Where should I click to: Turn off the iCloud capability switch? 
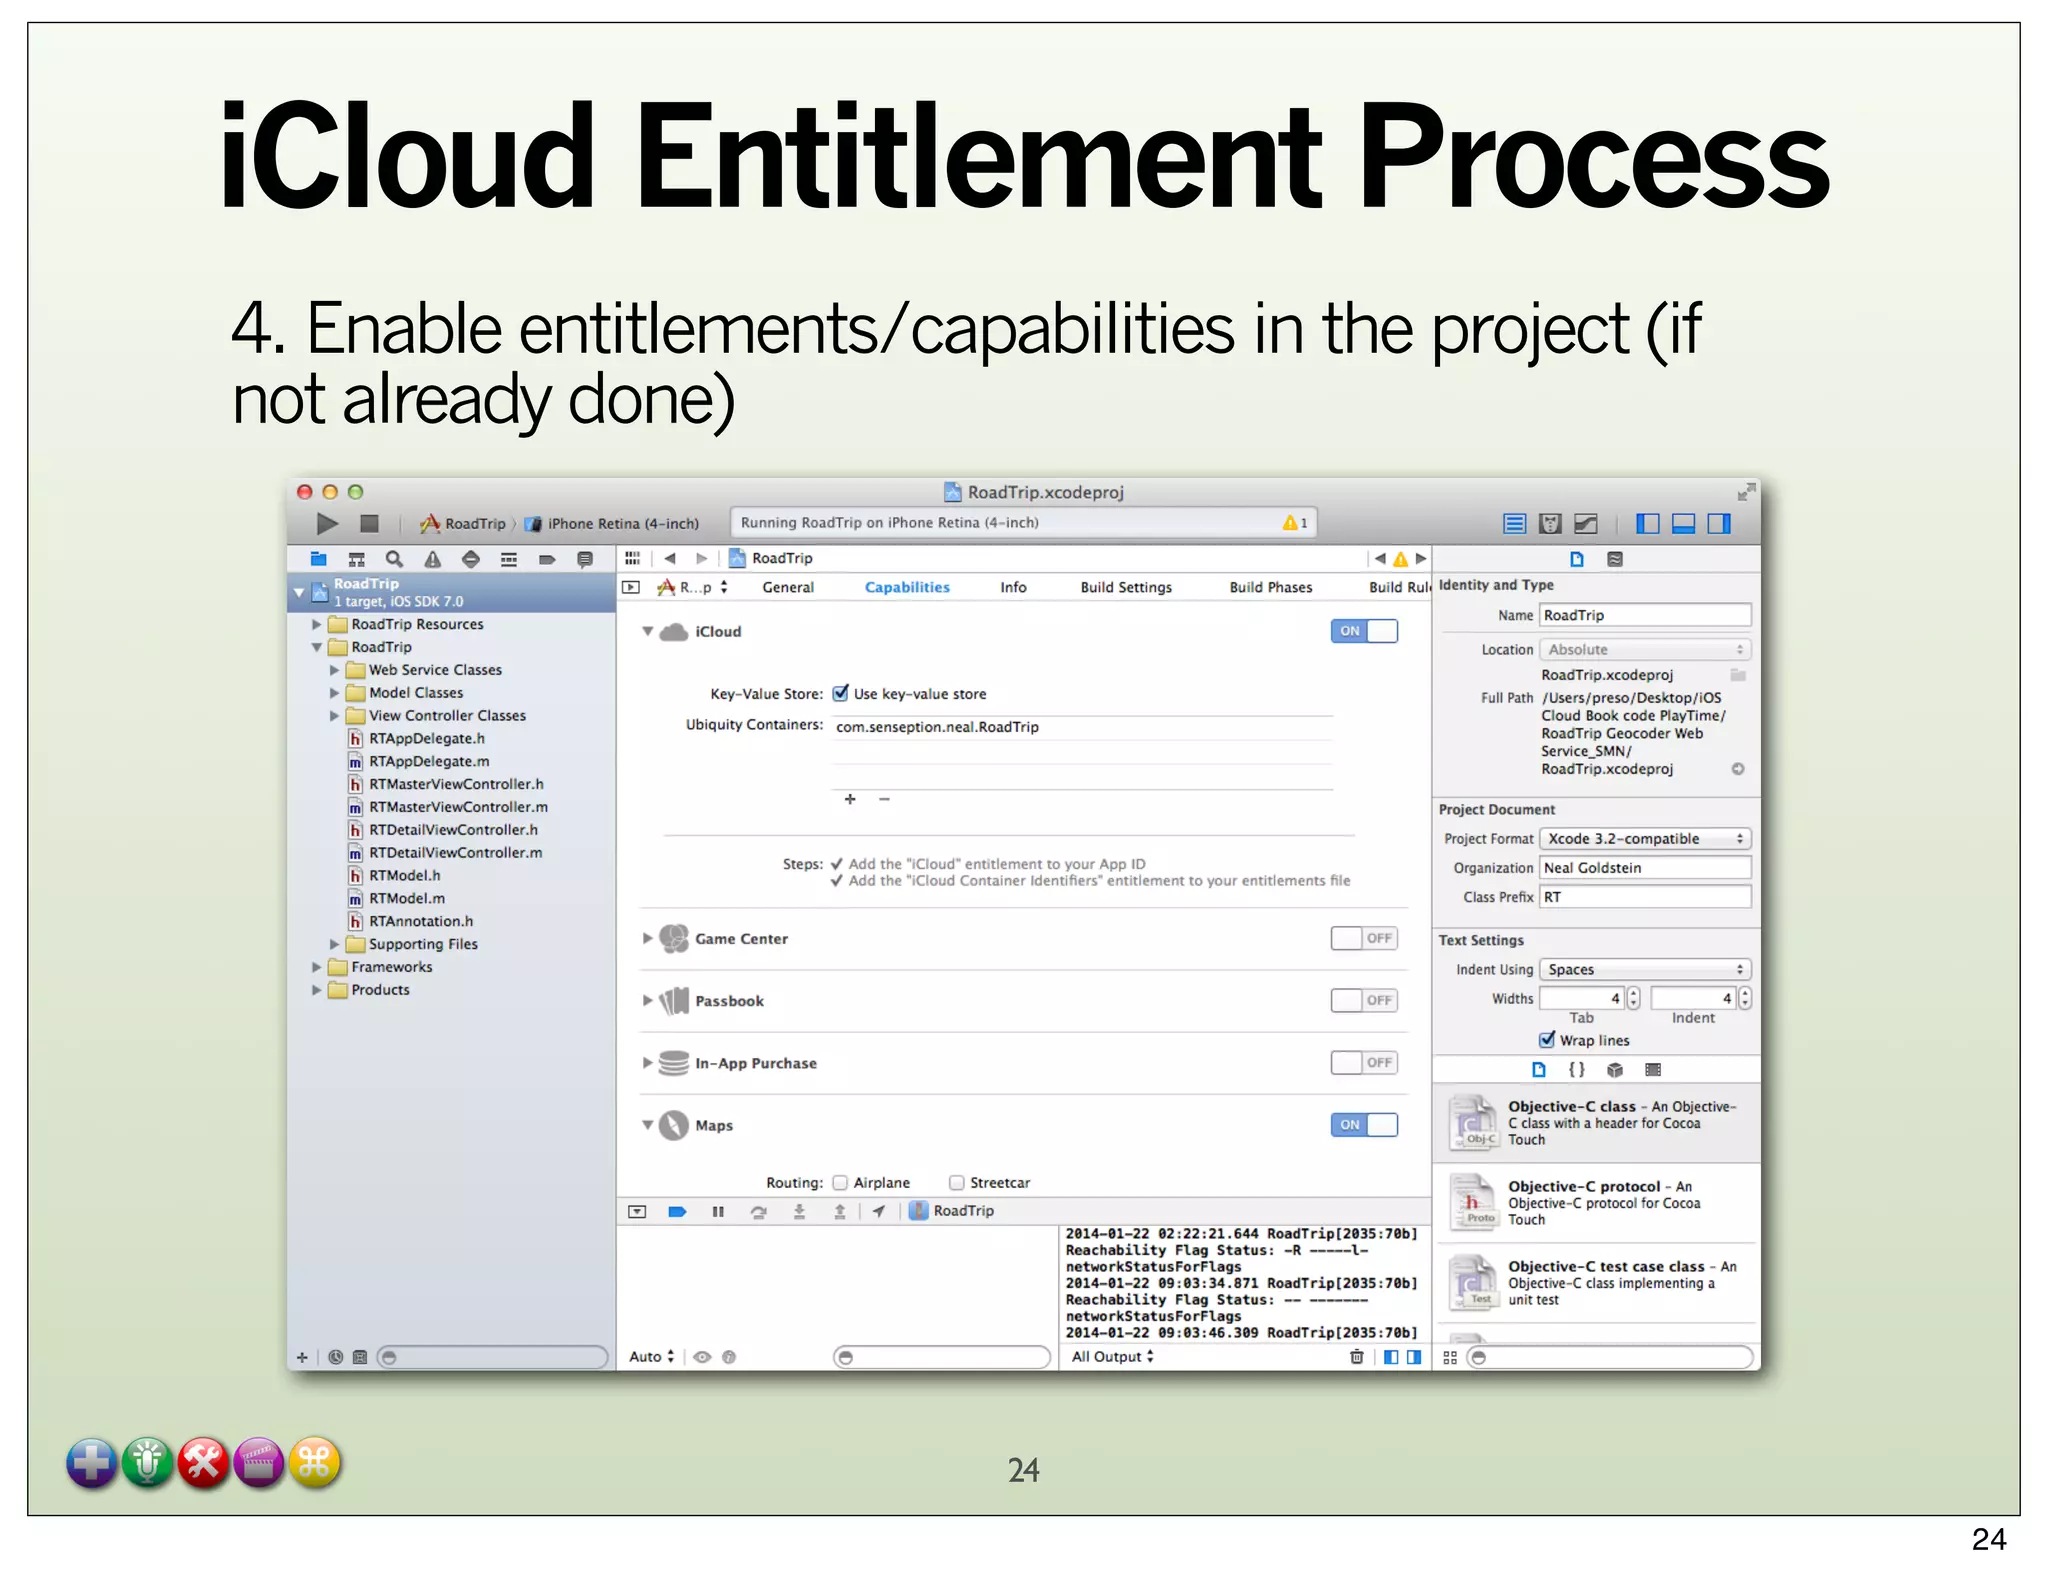[1364, 631]
